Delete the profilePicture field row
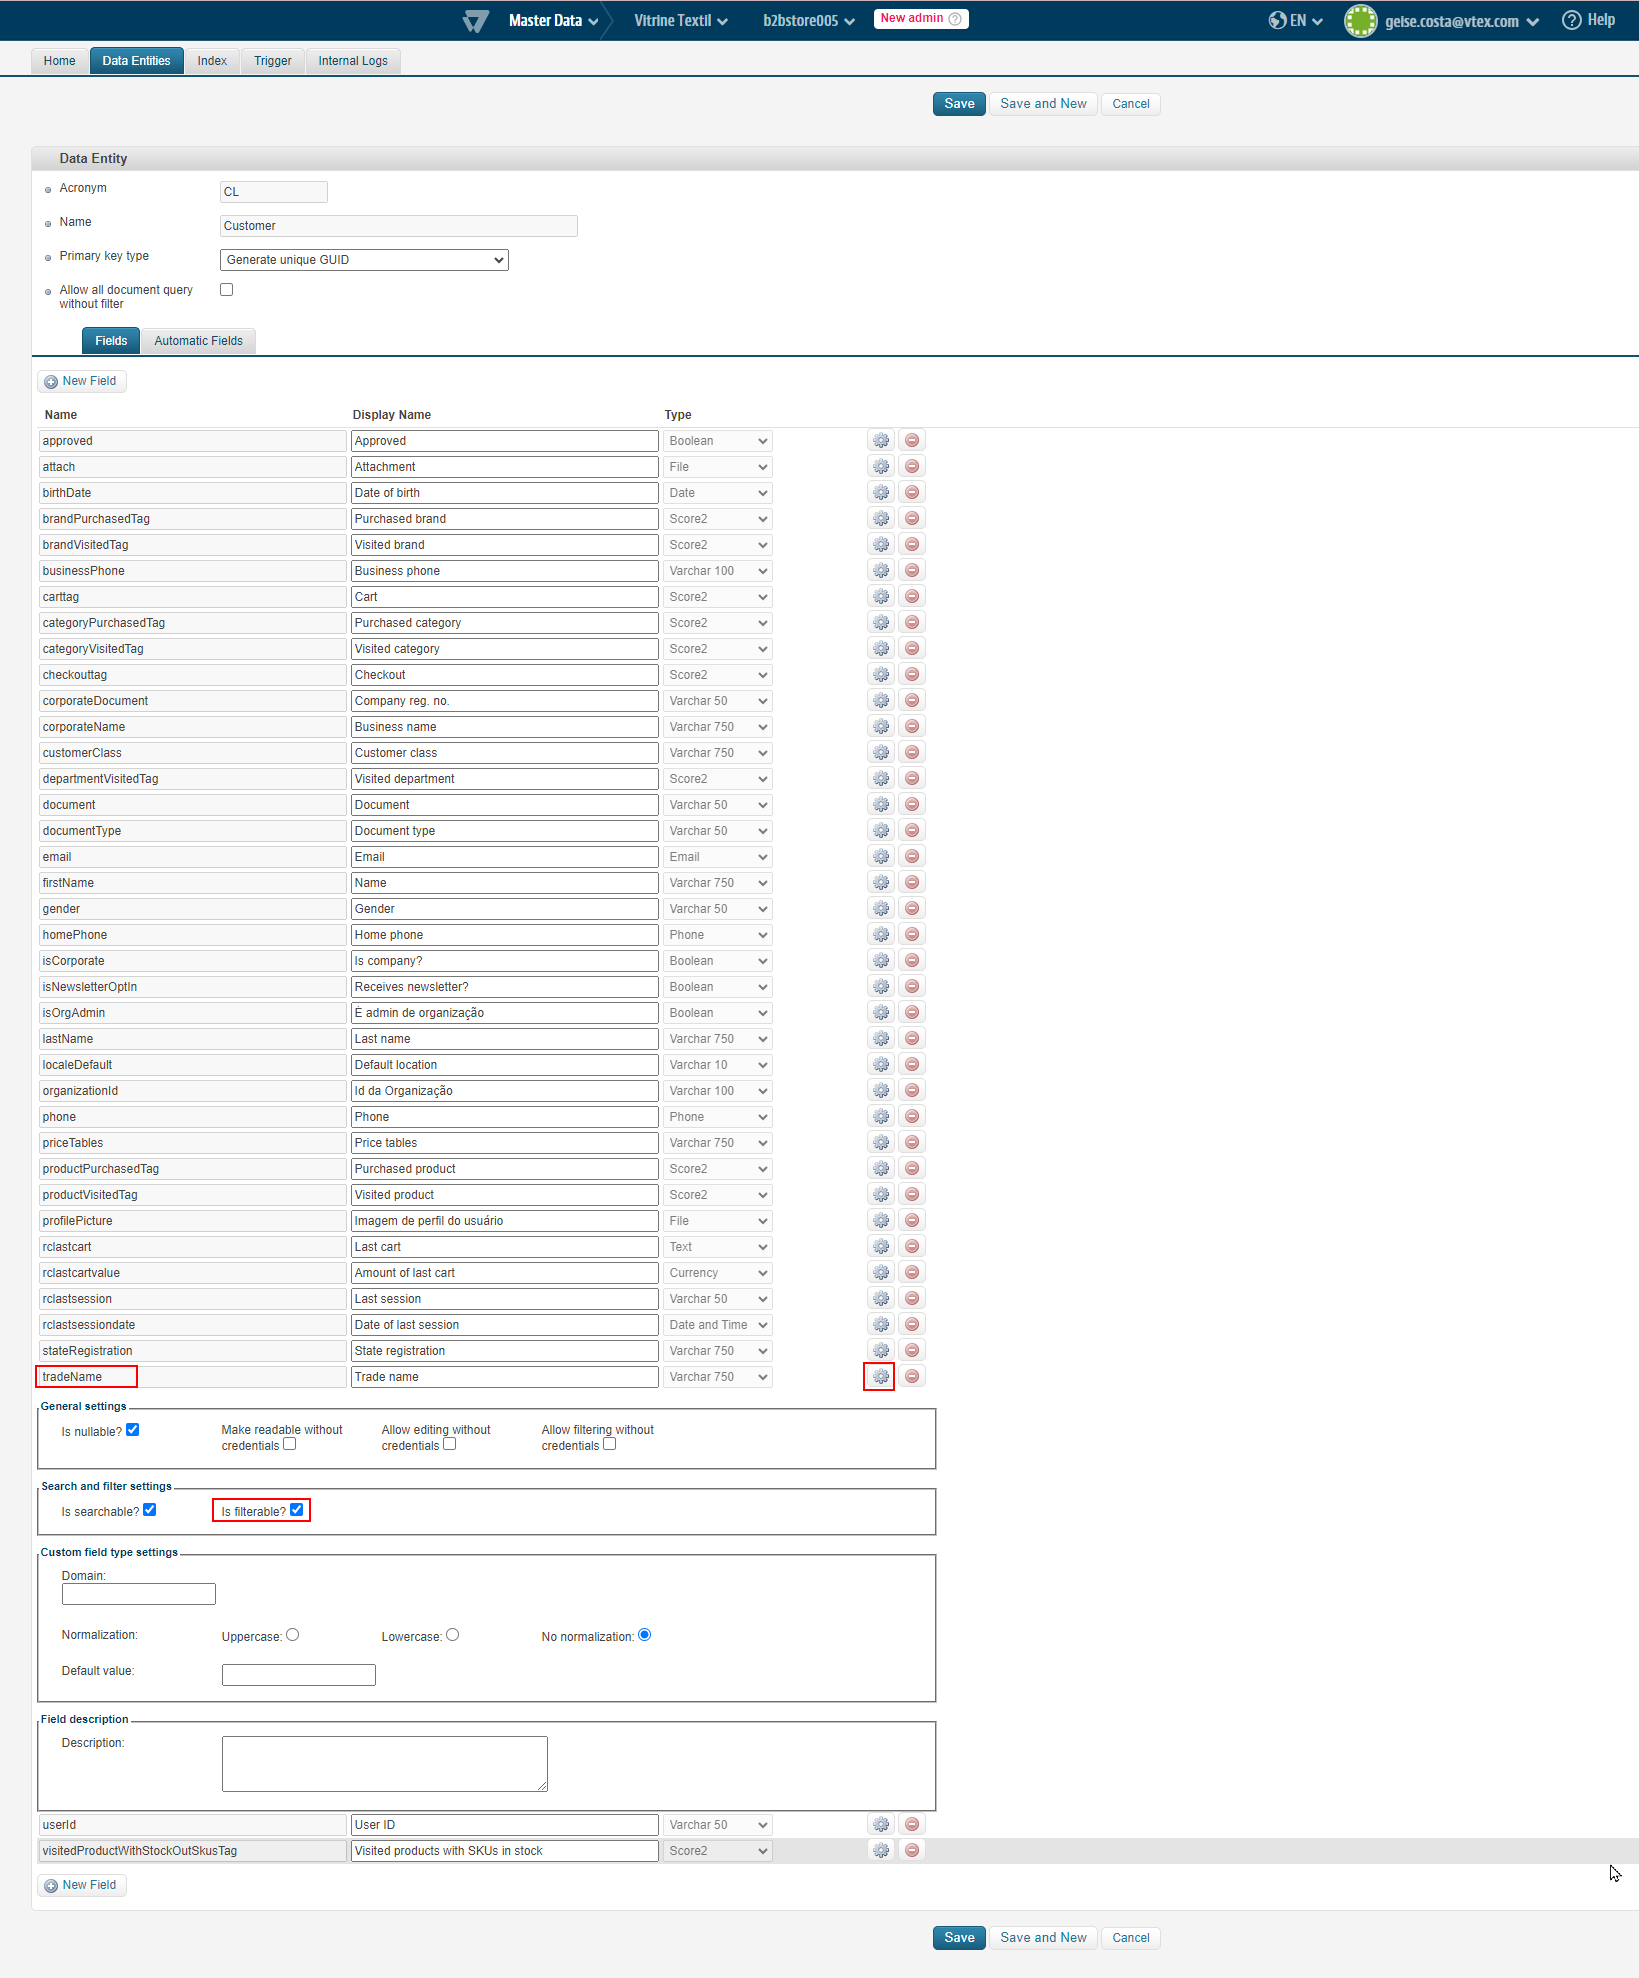 click(912, 1220)
